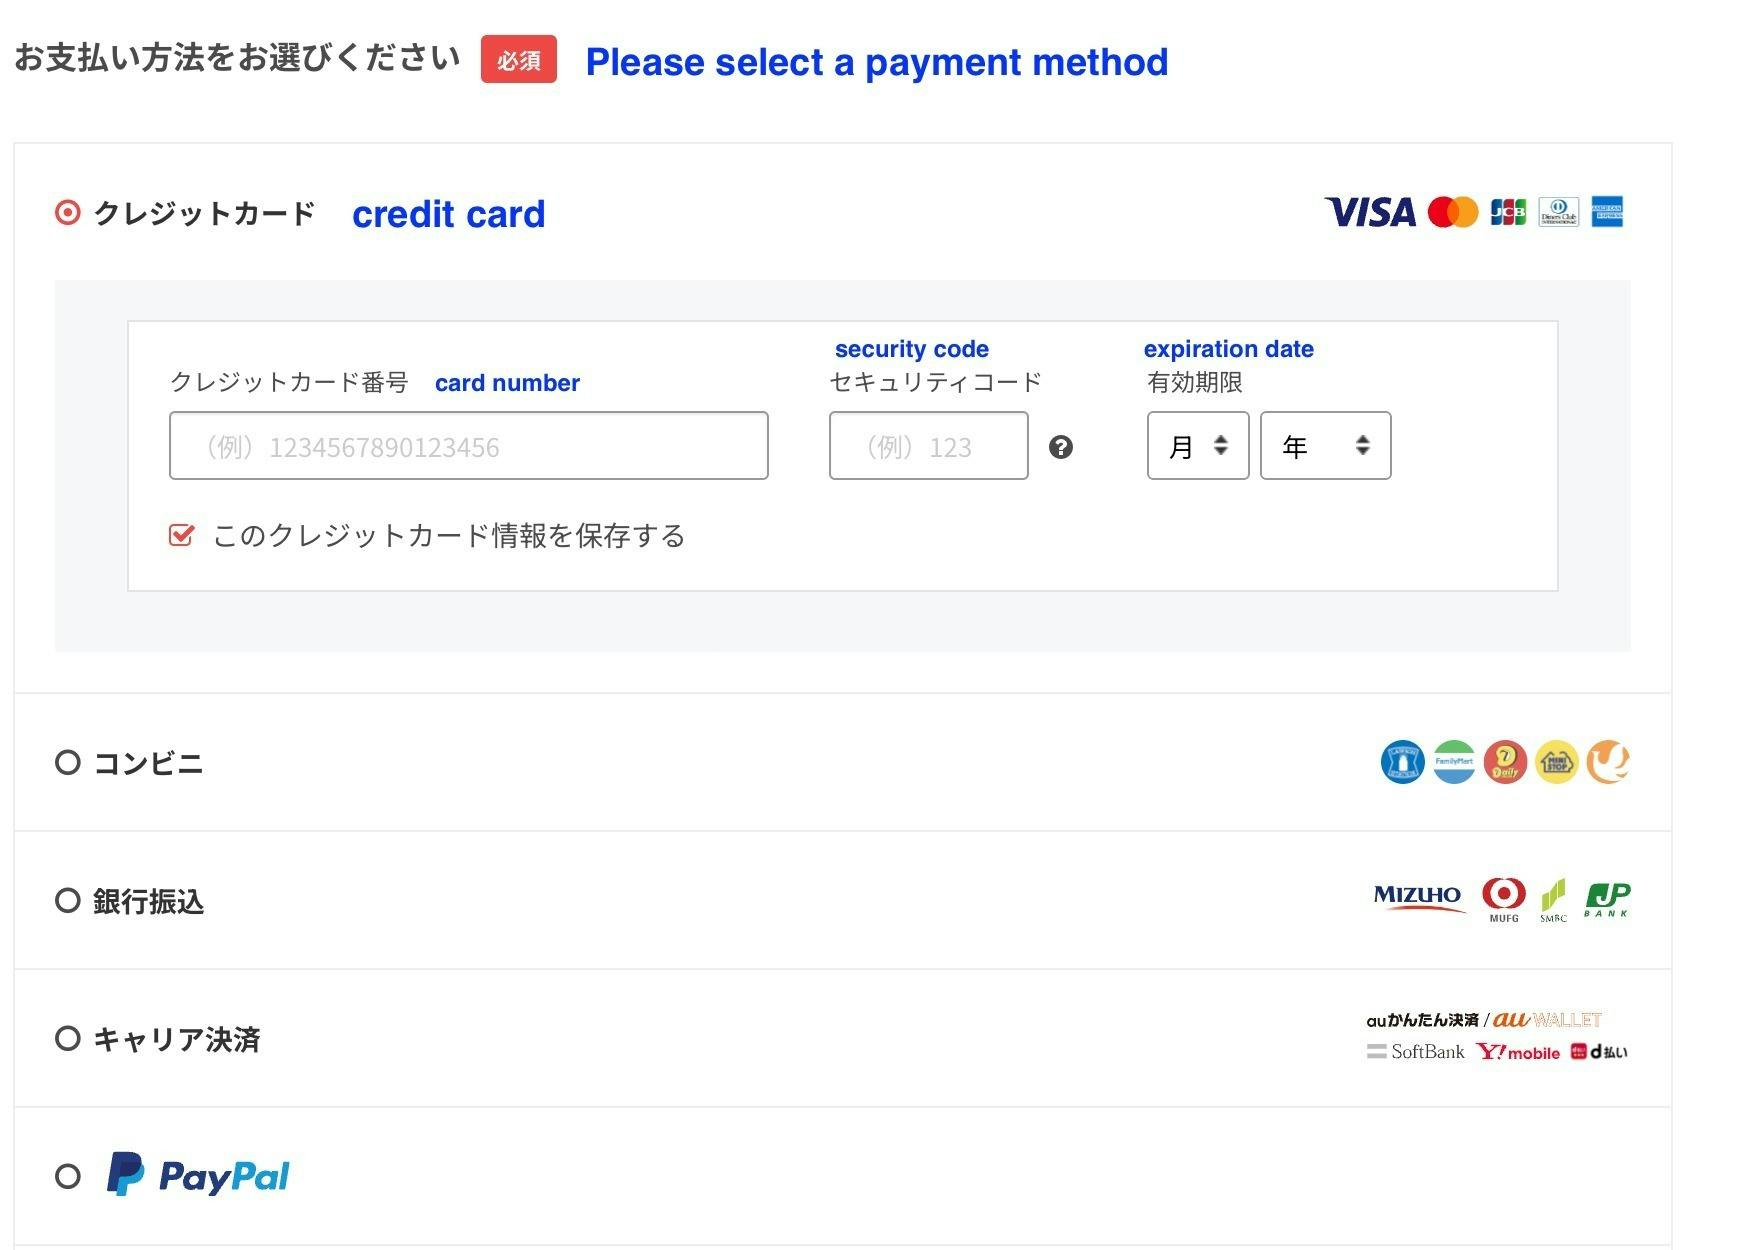The width and height of the screenshot is (1746, 1250).
Task: Select the コンビニ payment radio button
Action: click(x=68, y=763)
